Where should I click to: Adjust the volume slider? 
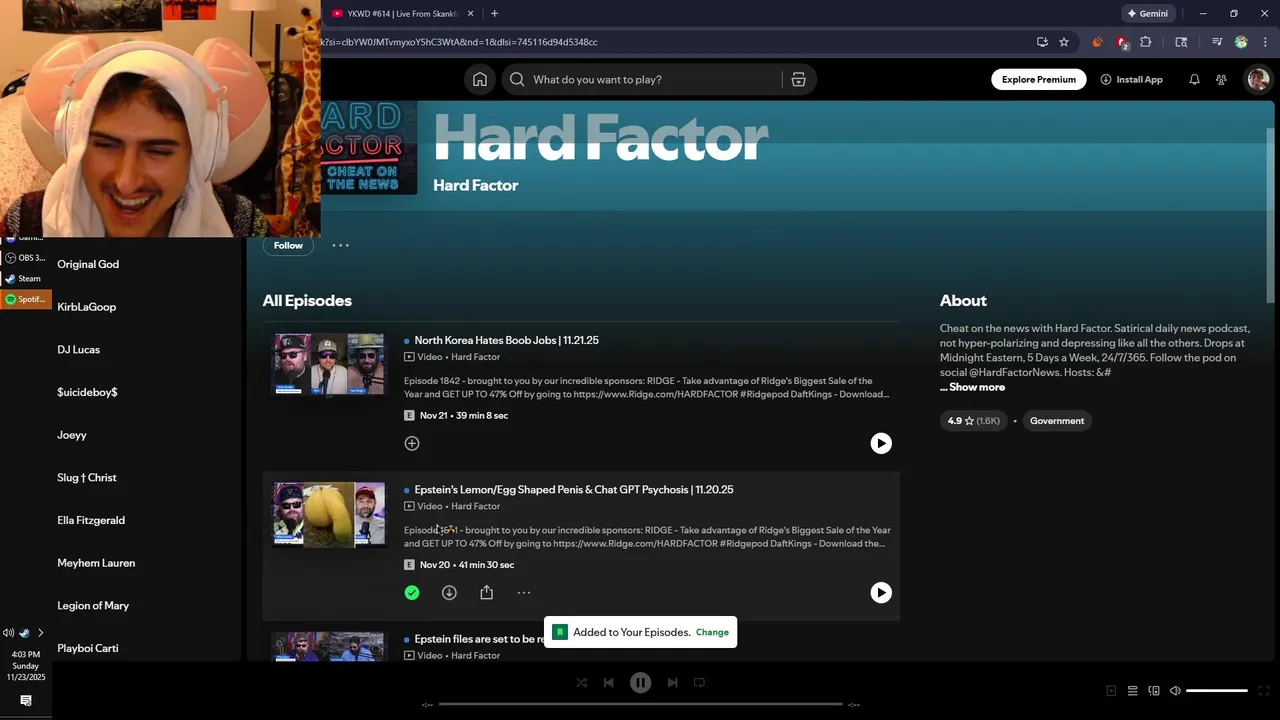pos(1217,691)
